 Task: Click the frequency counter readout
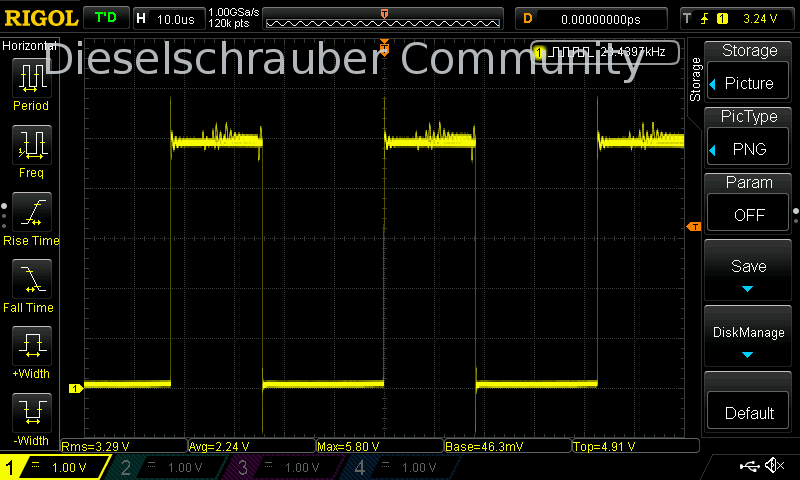tap(606, 52)
